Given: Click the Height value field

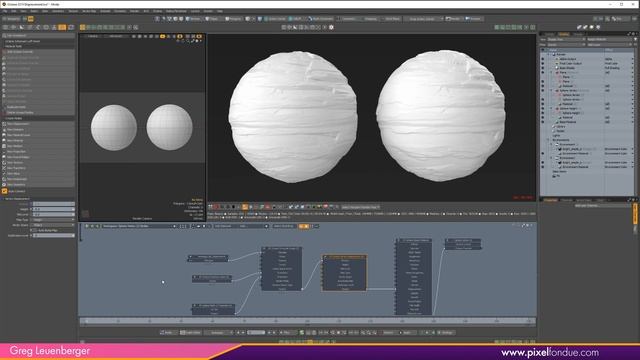Looking at the screenshot, I should coord(53,209).
